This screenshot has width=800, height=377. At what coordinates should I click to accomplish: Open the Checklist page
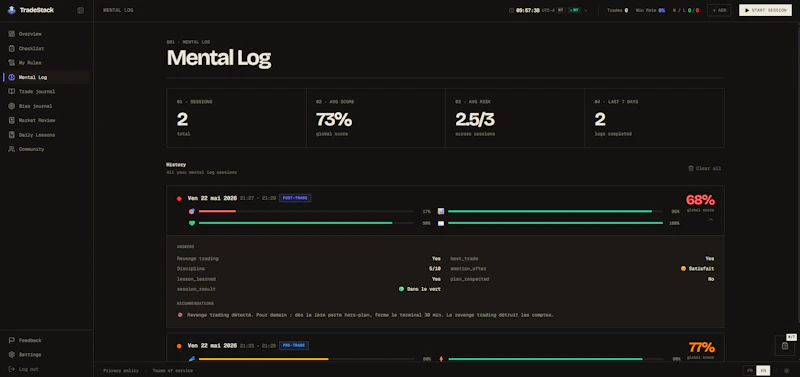point(46,48)
